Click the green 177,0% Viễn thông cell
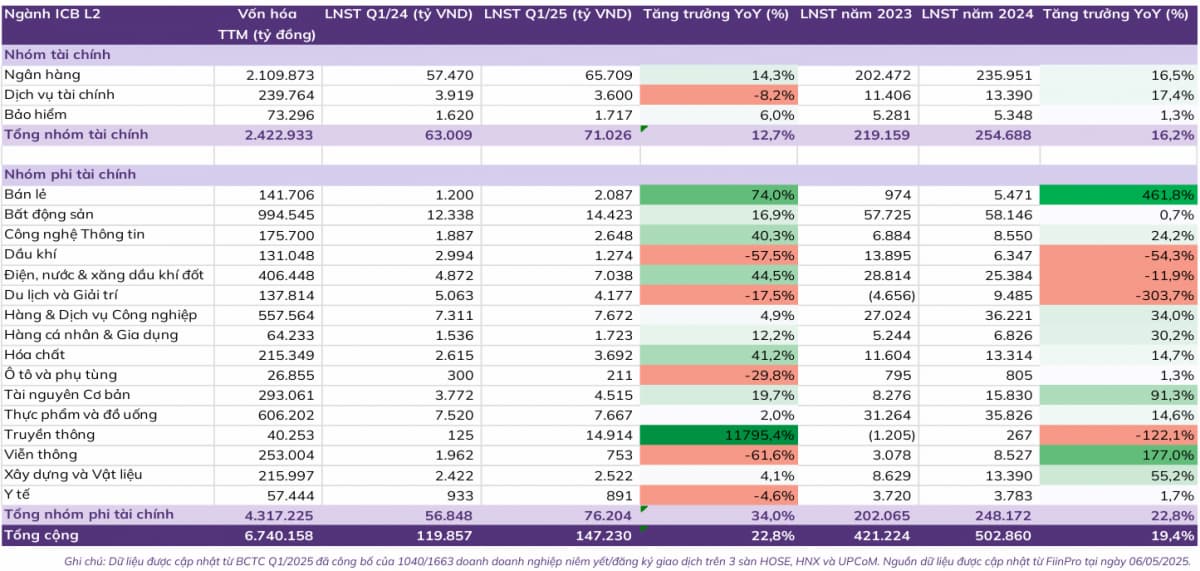Viewport: 1200px width, 571px height. (1118, 455)
